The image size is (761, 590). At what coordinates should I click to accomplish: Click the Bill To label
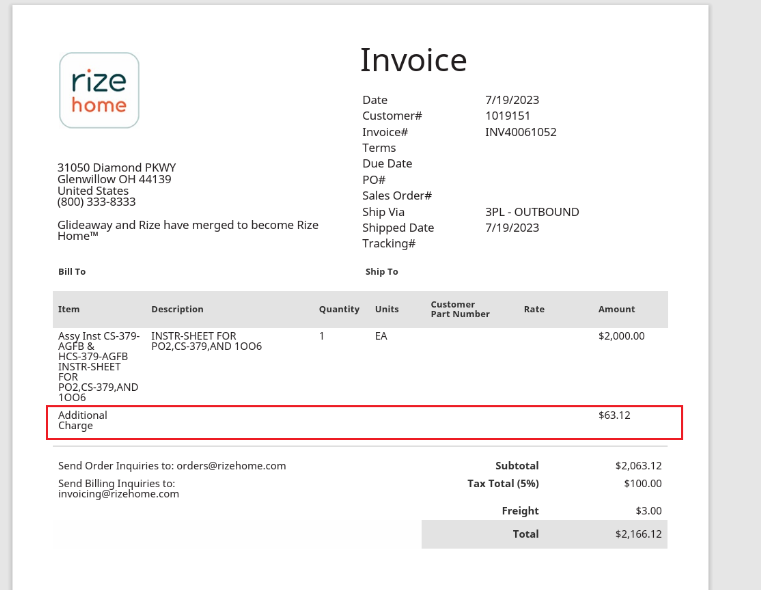tap(72, 272)
